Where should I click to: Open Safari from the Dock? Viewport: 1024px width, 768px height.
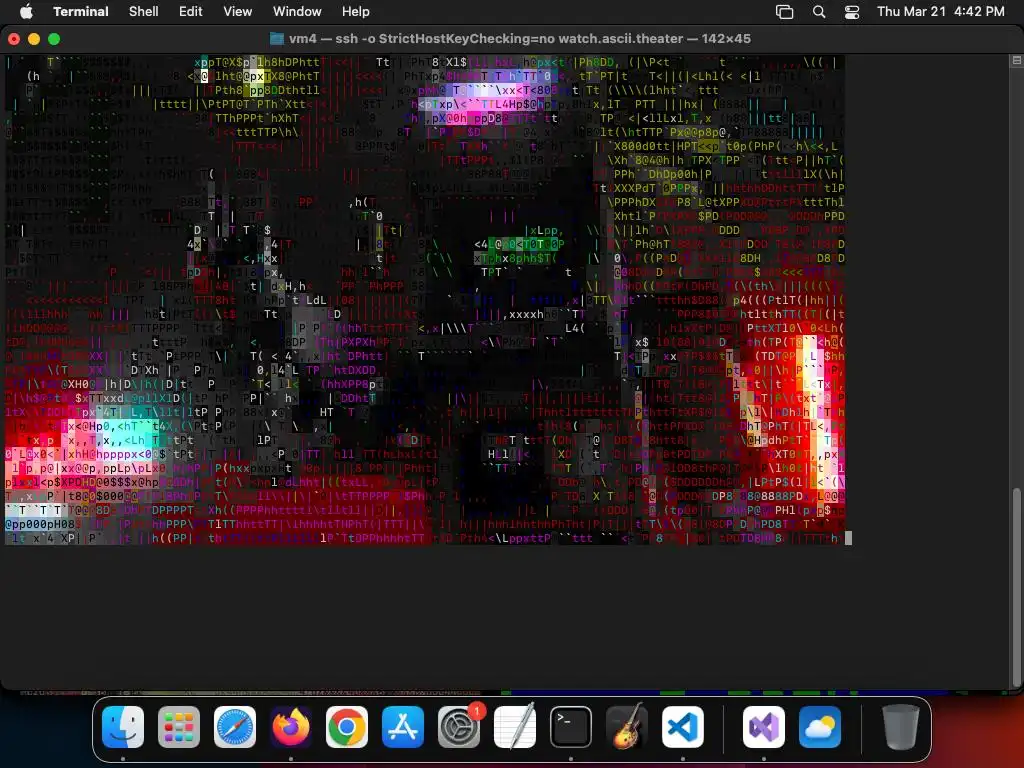pos(235,727)
